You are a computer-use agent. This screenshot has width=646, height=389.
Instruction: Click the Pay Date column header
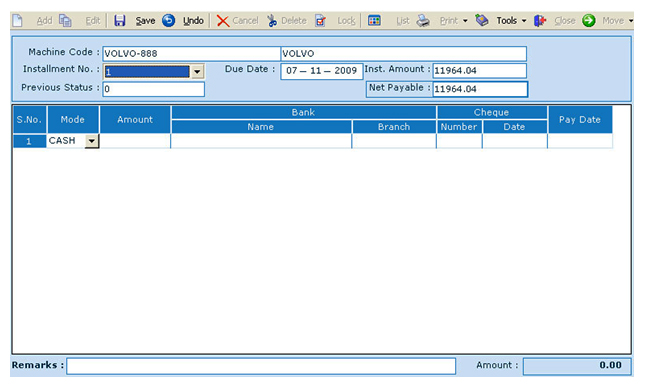pos(580,120)
